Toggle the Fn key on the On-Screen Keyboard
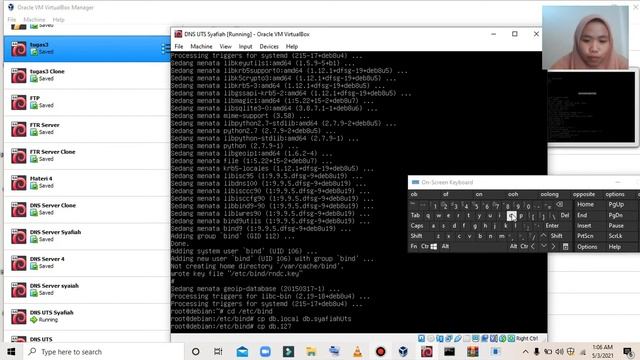The height and width of the screenshot is (360, 640). (414, 246)
